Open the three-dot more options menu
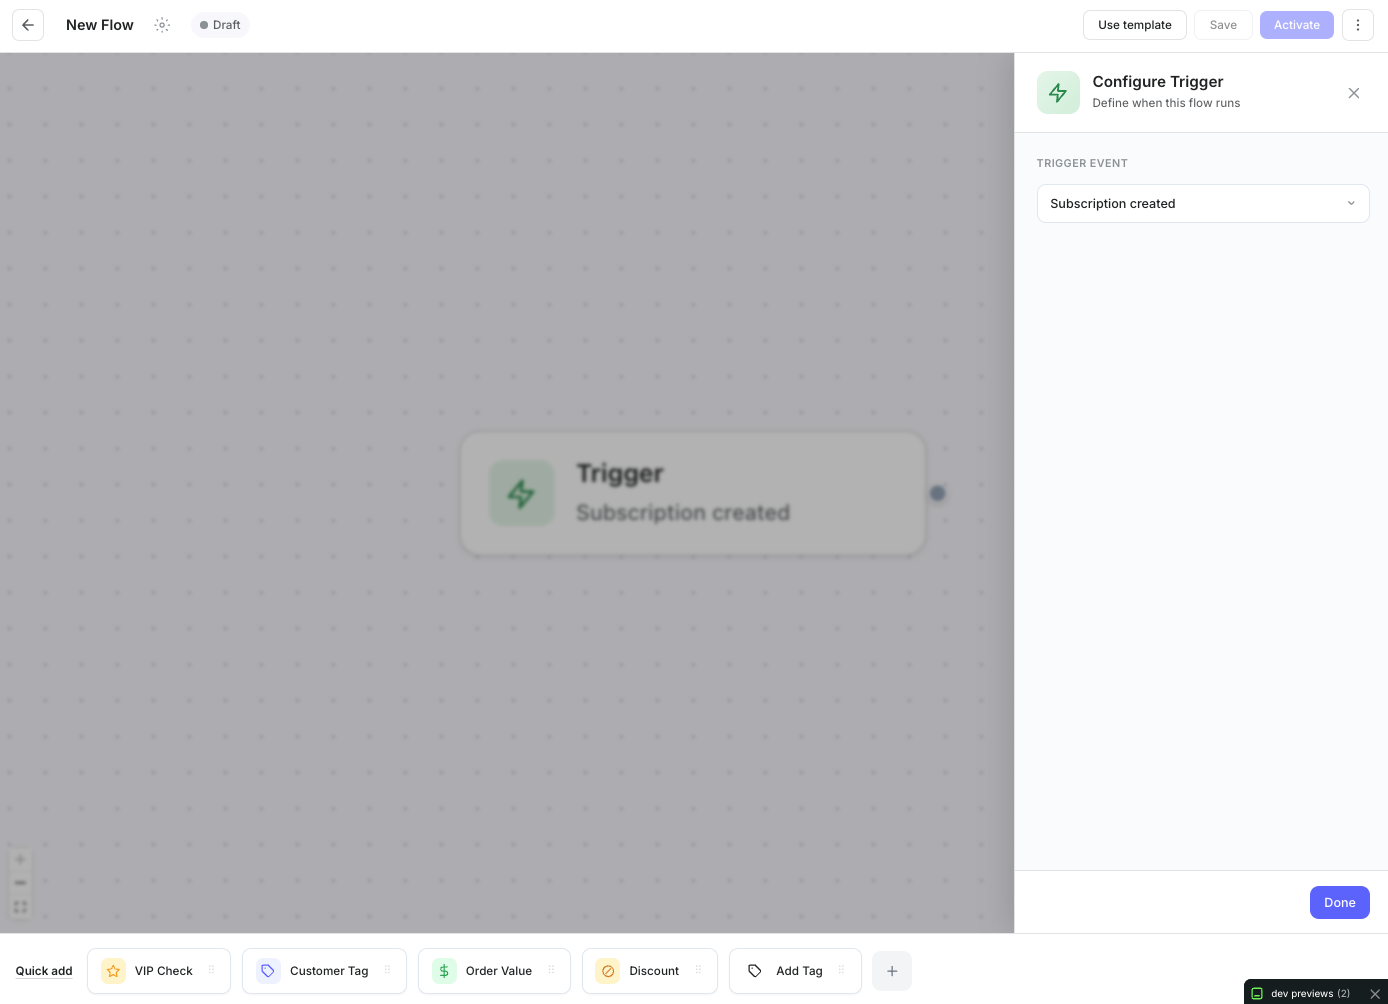Screen dimensions: 1388x1004 click(x=1358, y=25)
